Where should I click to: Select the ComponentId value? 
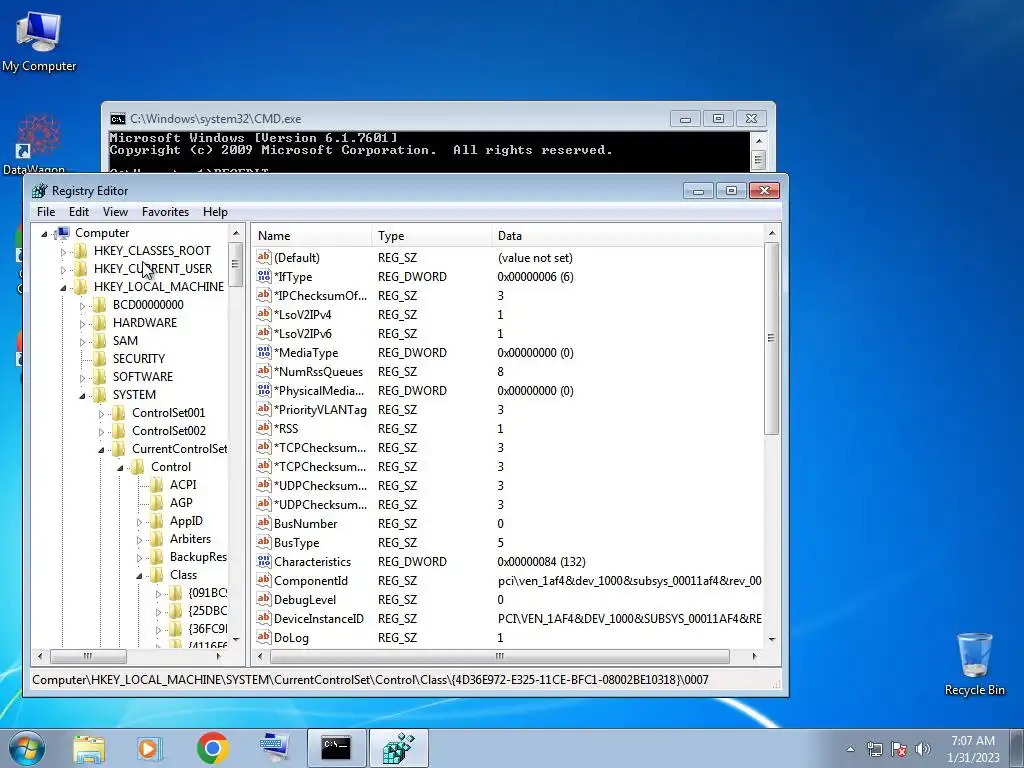pyautogui.click(x=311, y=581)
